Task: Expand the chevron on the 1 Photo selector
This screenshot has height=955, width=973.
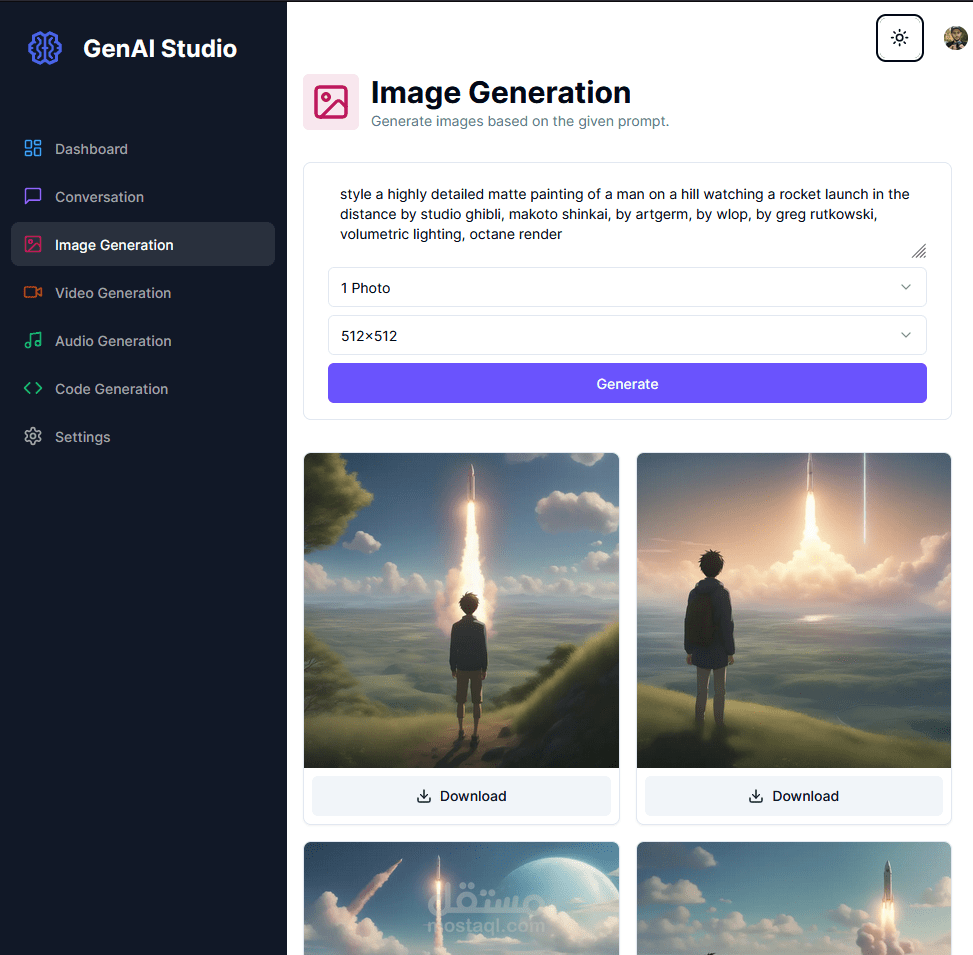Action: tap(906, 287)
